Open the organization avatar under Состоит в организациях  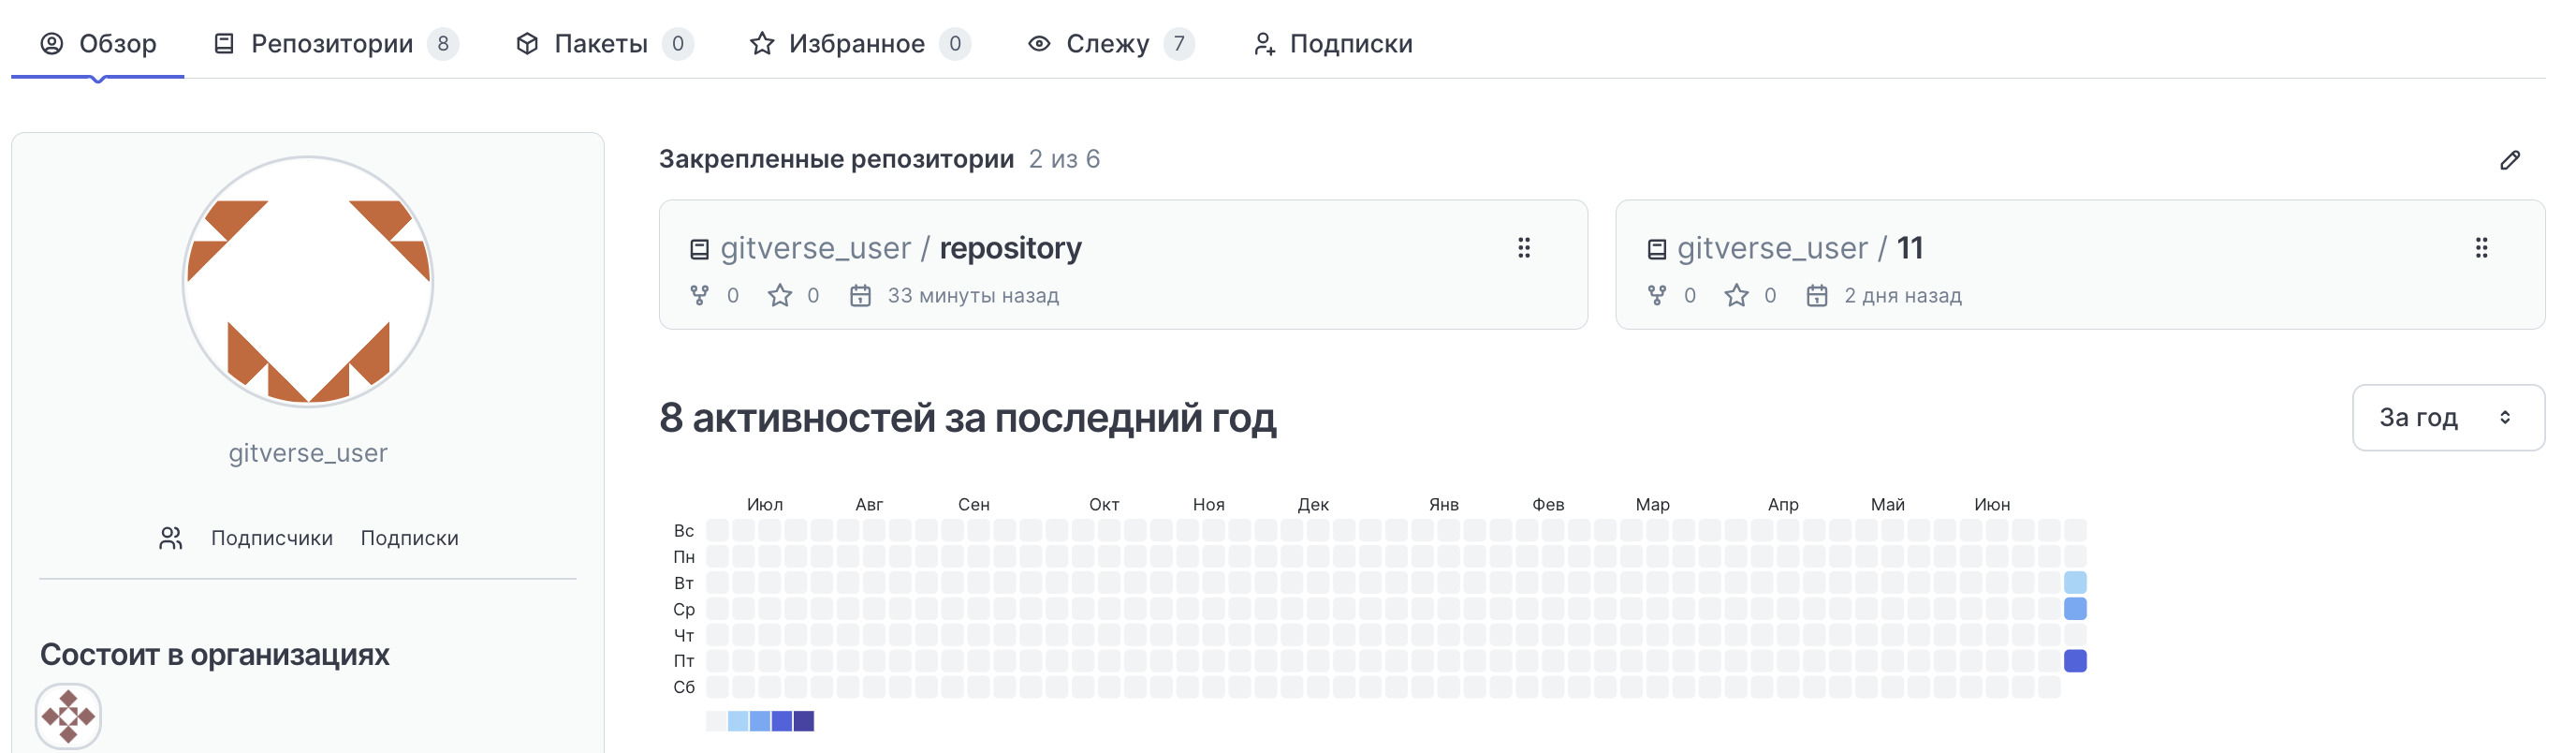[x=68, y=716]
